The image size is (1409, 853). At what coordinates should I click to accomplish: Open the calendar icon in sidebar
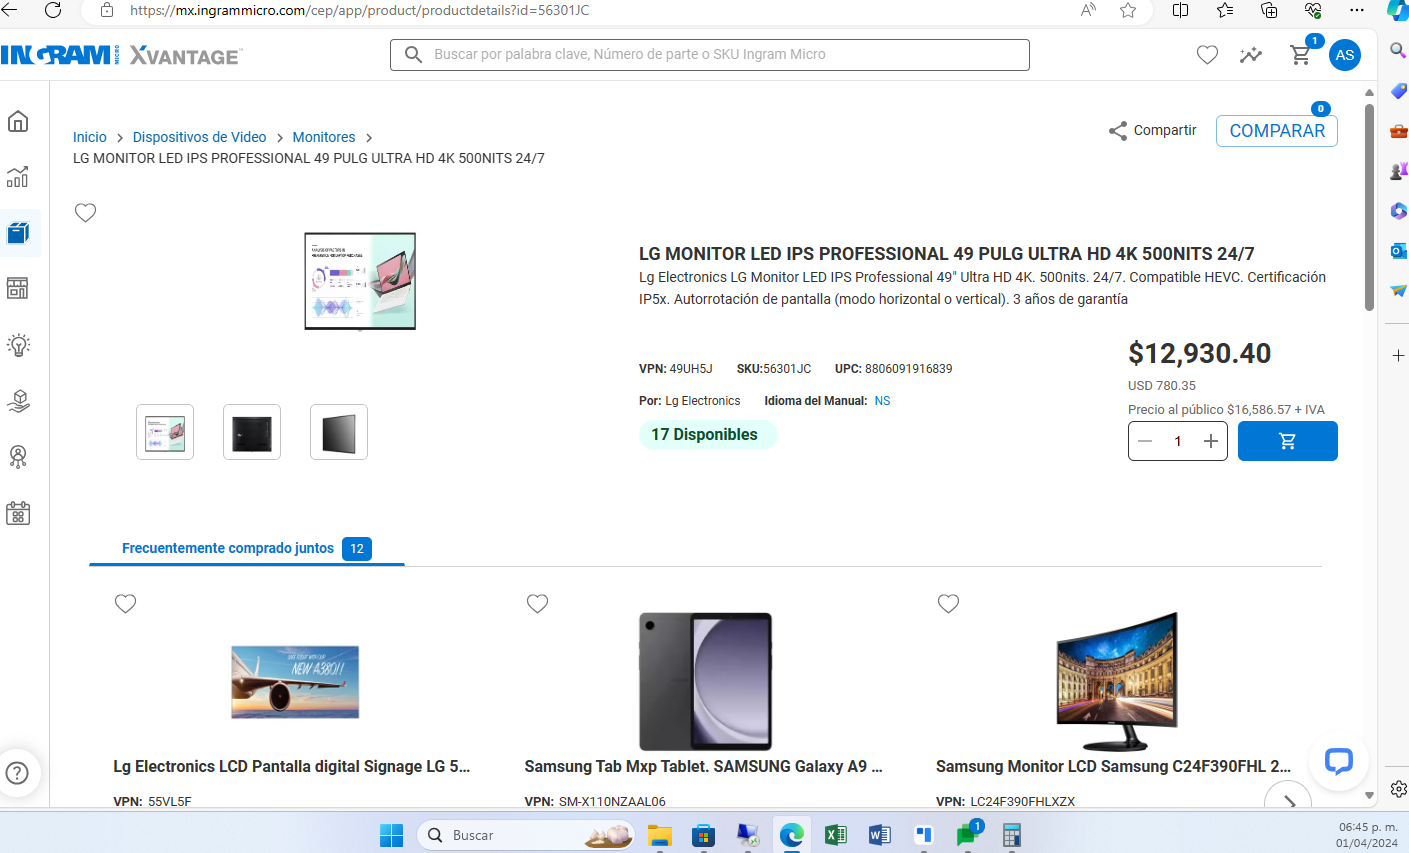tap(18, 513)
